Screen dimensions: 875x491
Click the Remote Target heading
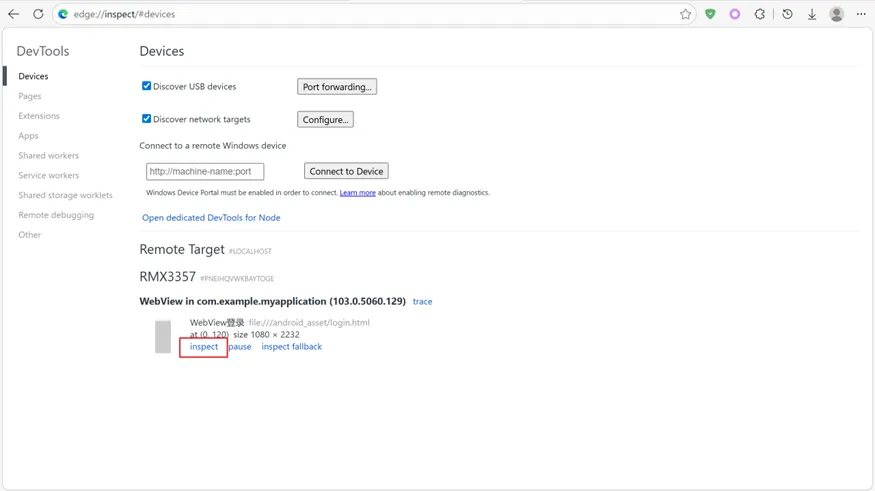[182, 249]
